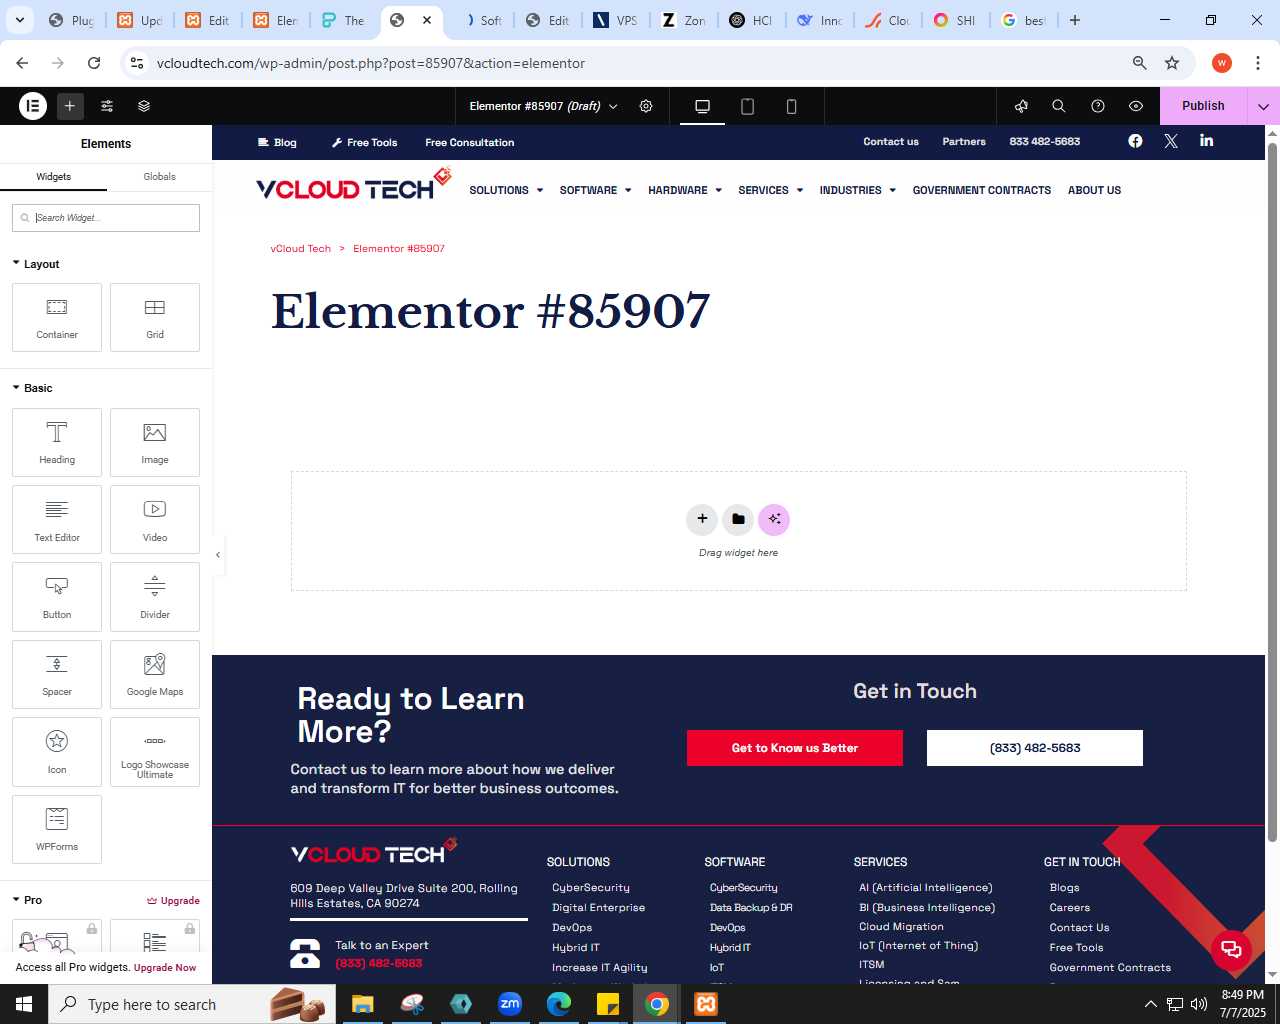Select the Logo Showcase Ultimate widget
This screenshot has height=1024, width=1280.
point(155,751)
